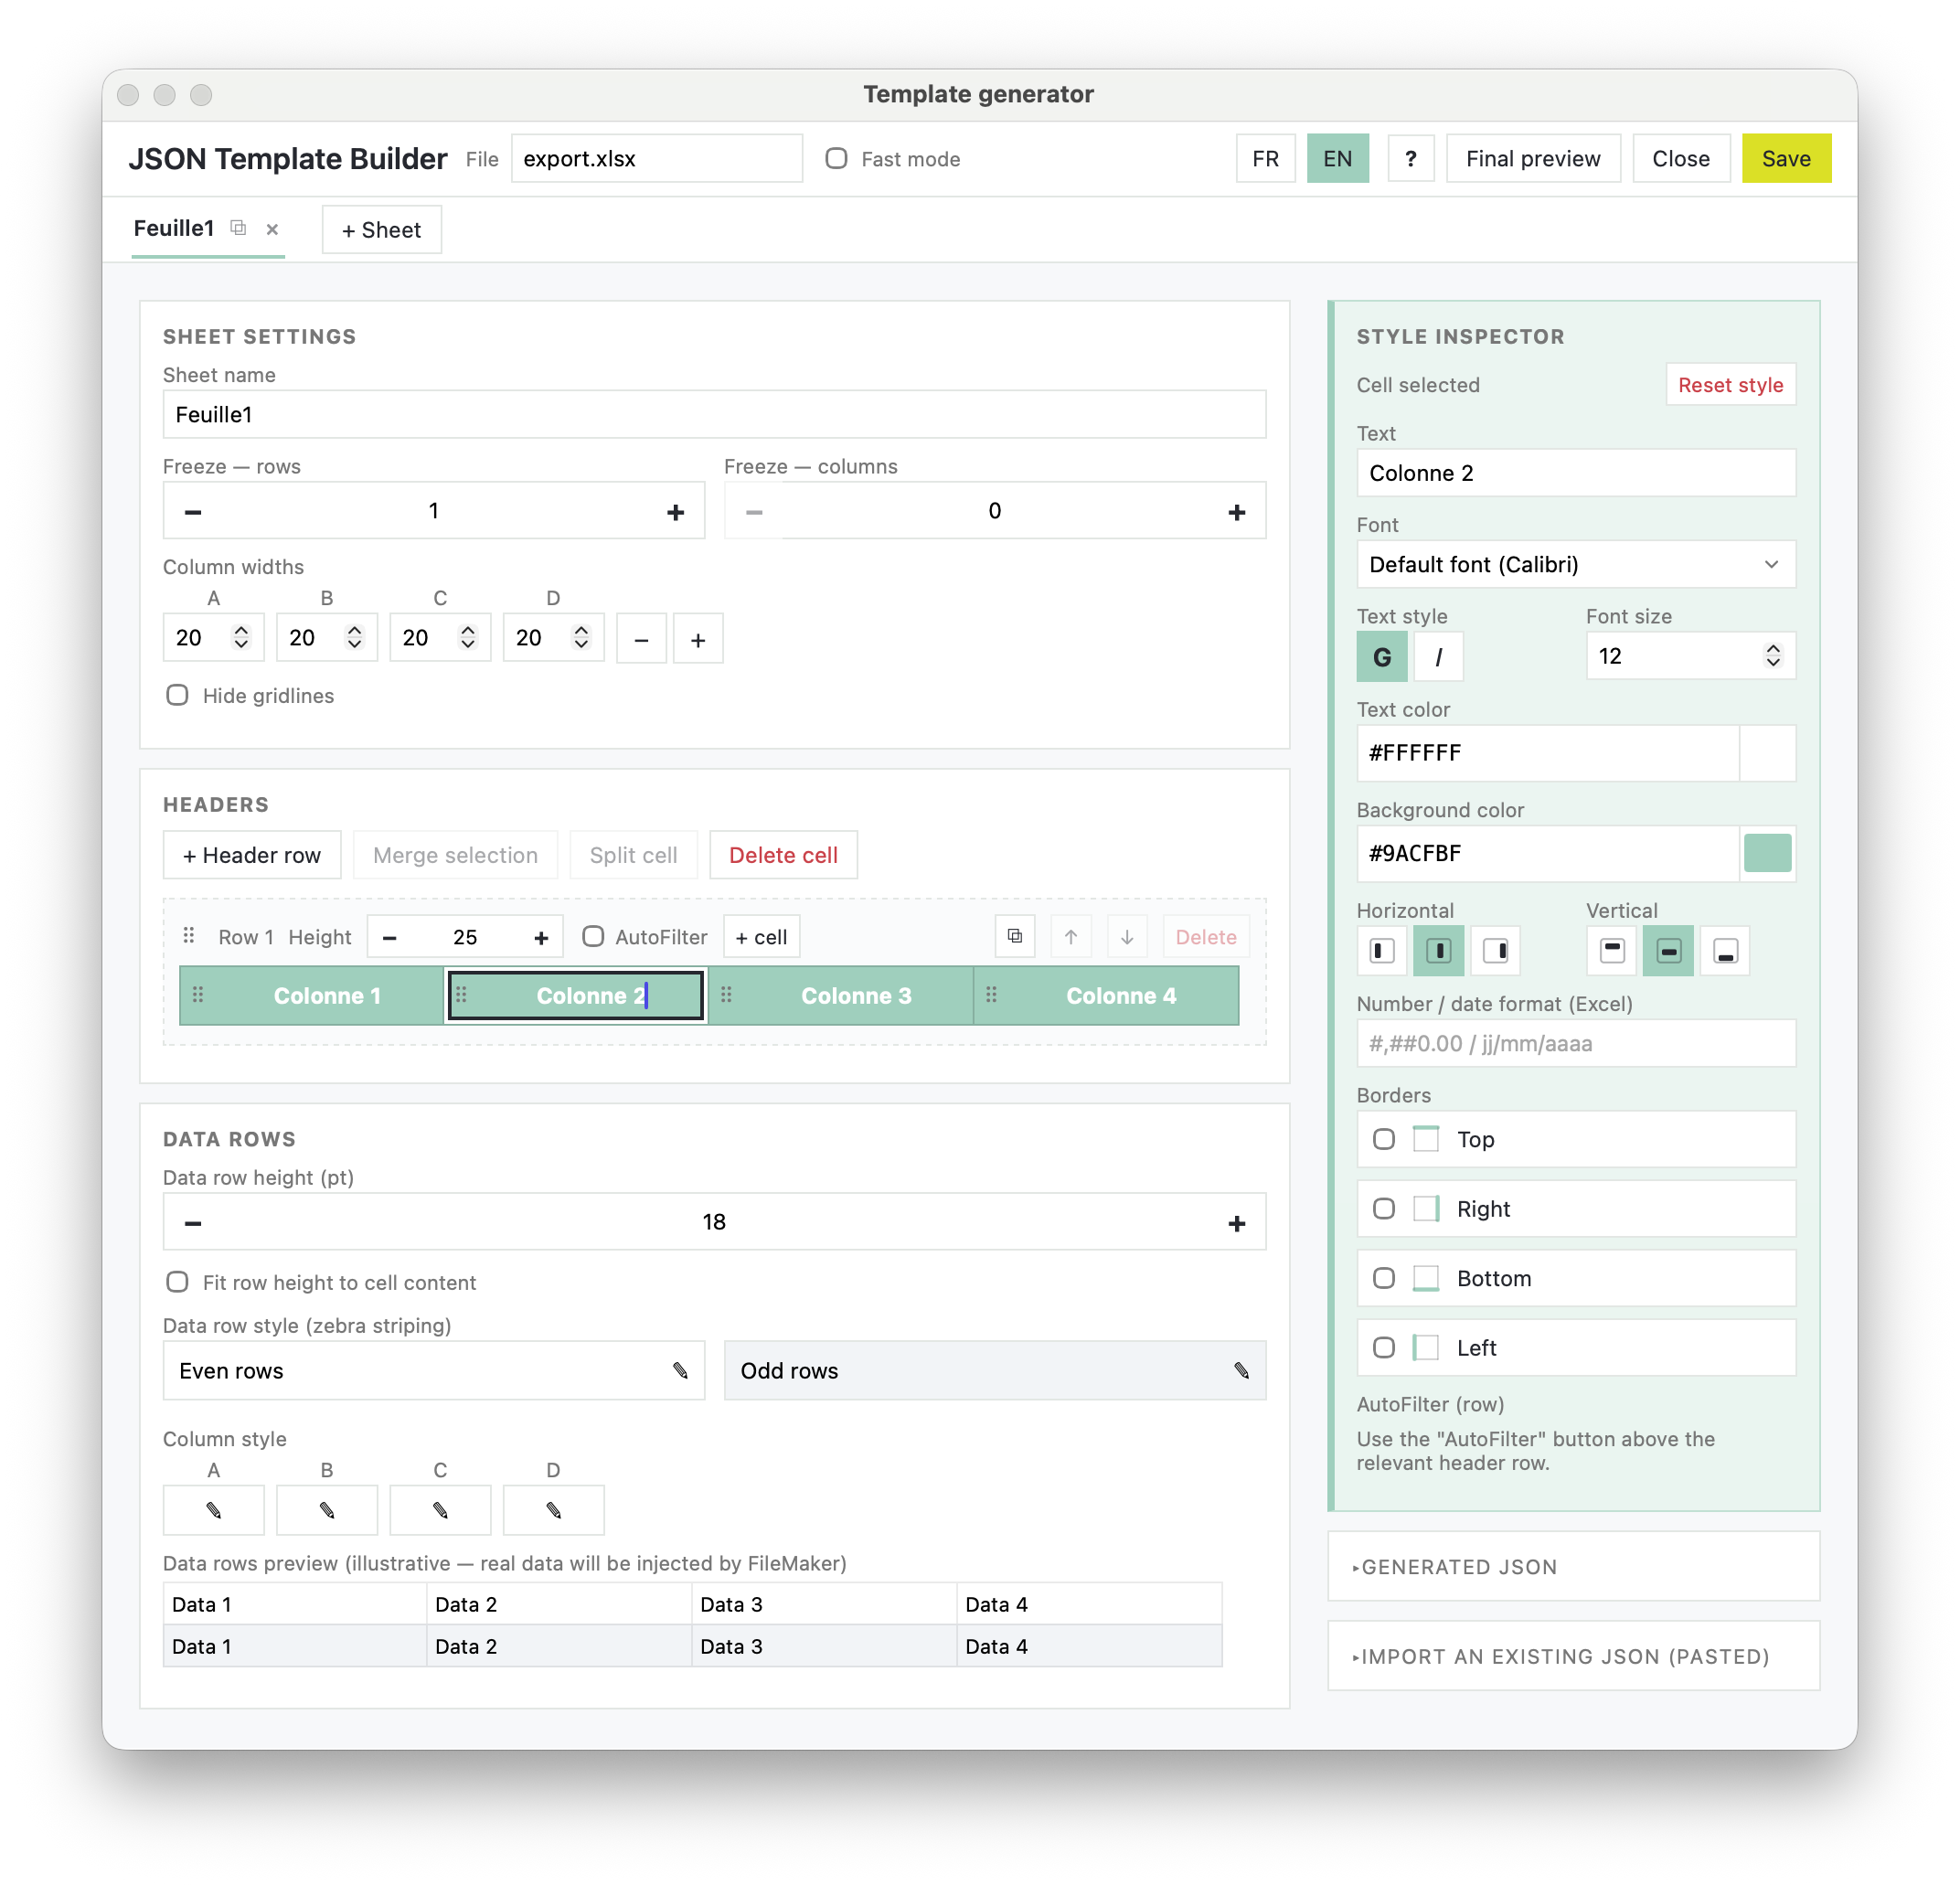The image size is (1960, 1885).
Task: Adjust column D width stepper
Action: point(581,637)
